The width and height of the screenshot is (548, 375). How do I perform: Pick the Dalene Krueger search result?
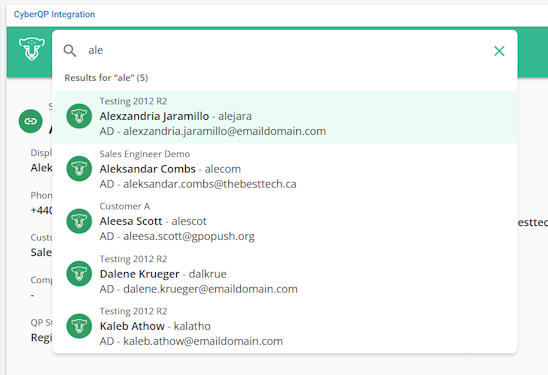click(x=285, y=274)
